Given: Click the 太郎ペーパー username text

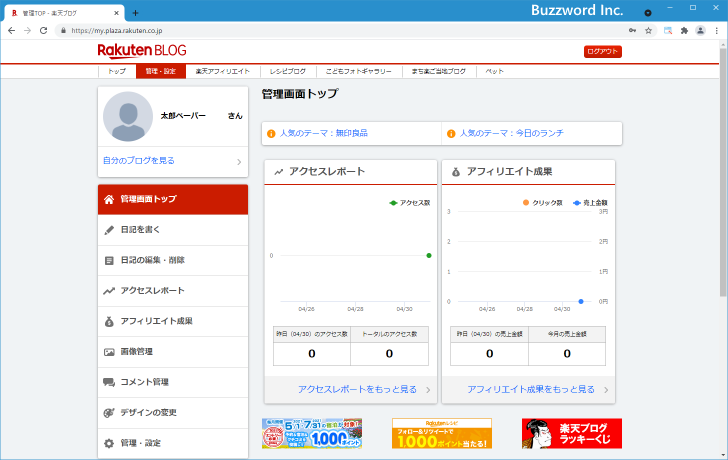Looking at the screenshot, I should point(183,116).
